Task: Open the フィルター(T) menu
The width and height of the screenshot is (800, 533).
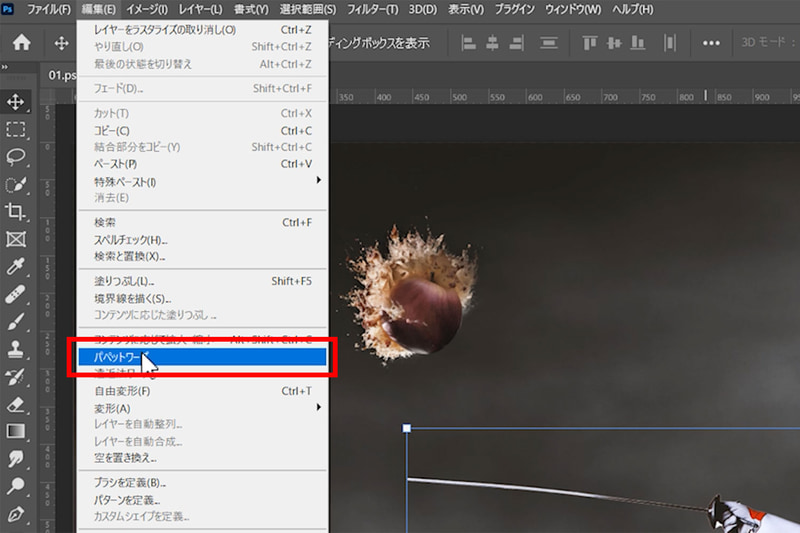Action: pyautogui.click(x=372, y=9)
